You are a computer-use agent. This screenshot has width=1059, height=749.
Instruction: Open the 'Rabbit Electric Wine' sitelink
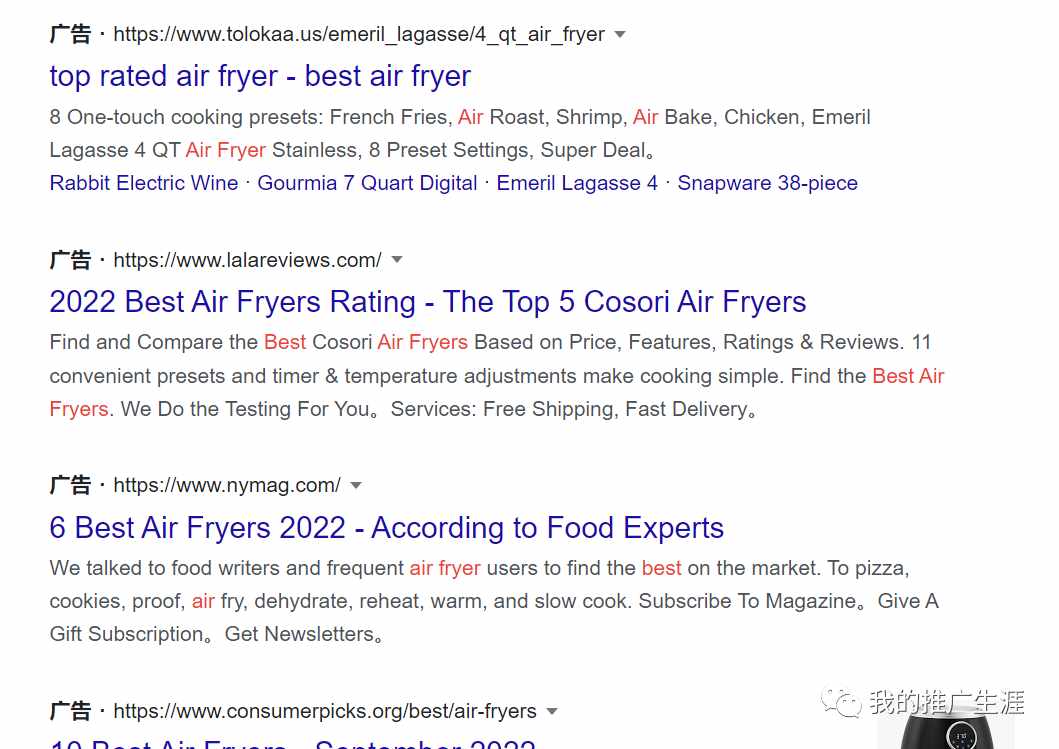[x=144, y=183]
